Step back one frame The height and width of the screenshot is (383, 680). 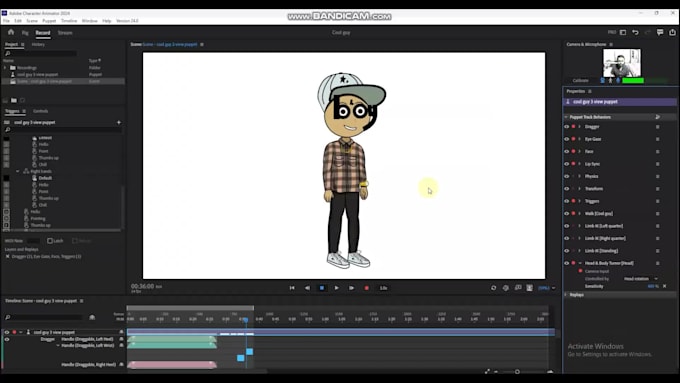click(307, 288)
